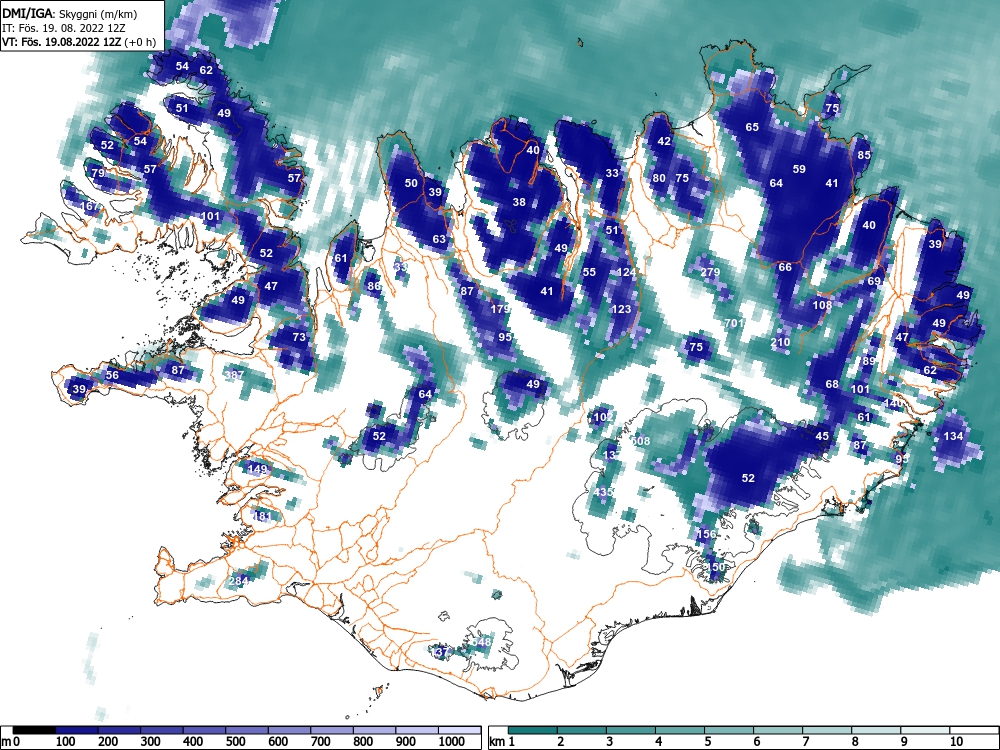Click the visibility value 124 on the map
Image resolution: width=1000 pixels, height=750 pixels.
point(626,272)
